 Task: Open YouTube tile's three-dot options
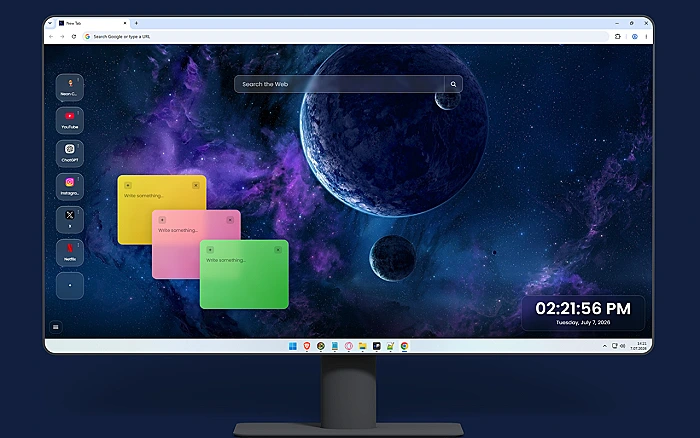point(79,113)
